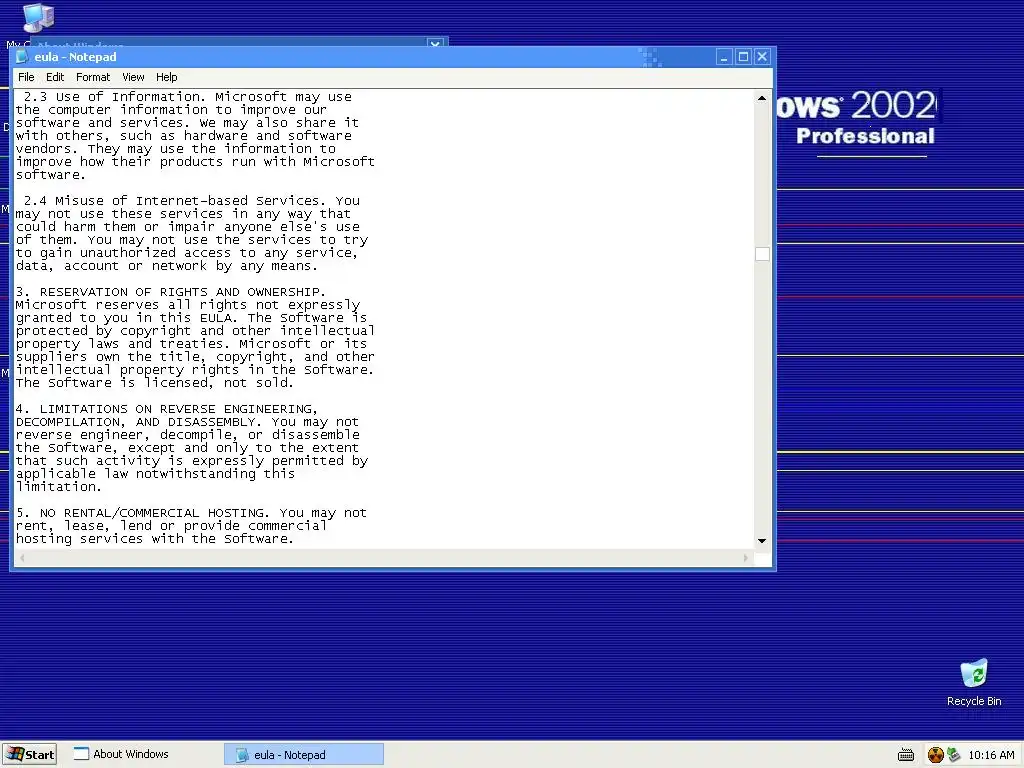Click '5. NO RENTAL/COMMERCIAL HOSTING.' line
Screen dimensions: 1024x768
tap(142, 513)
